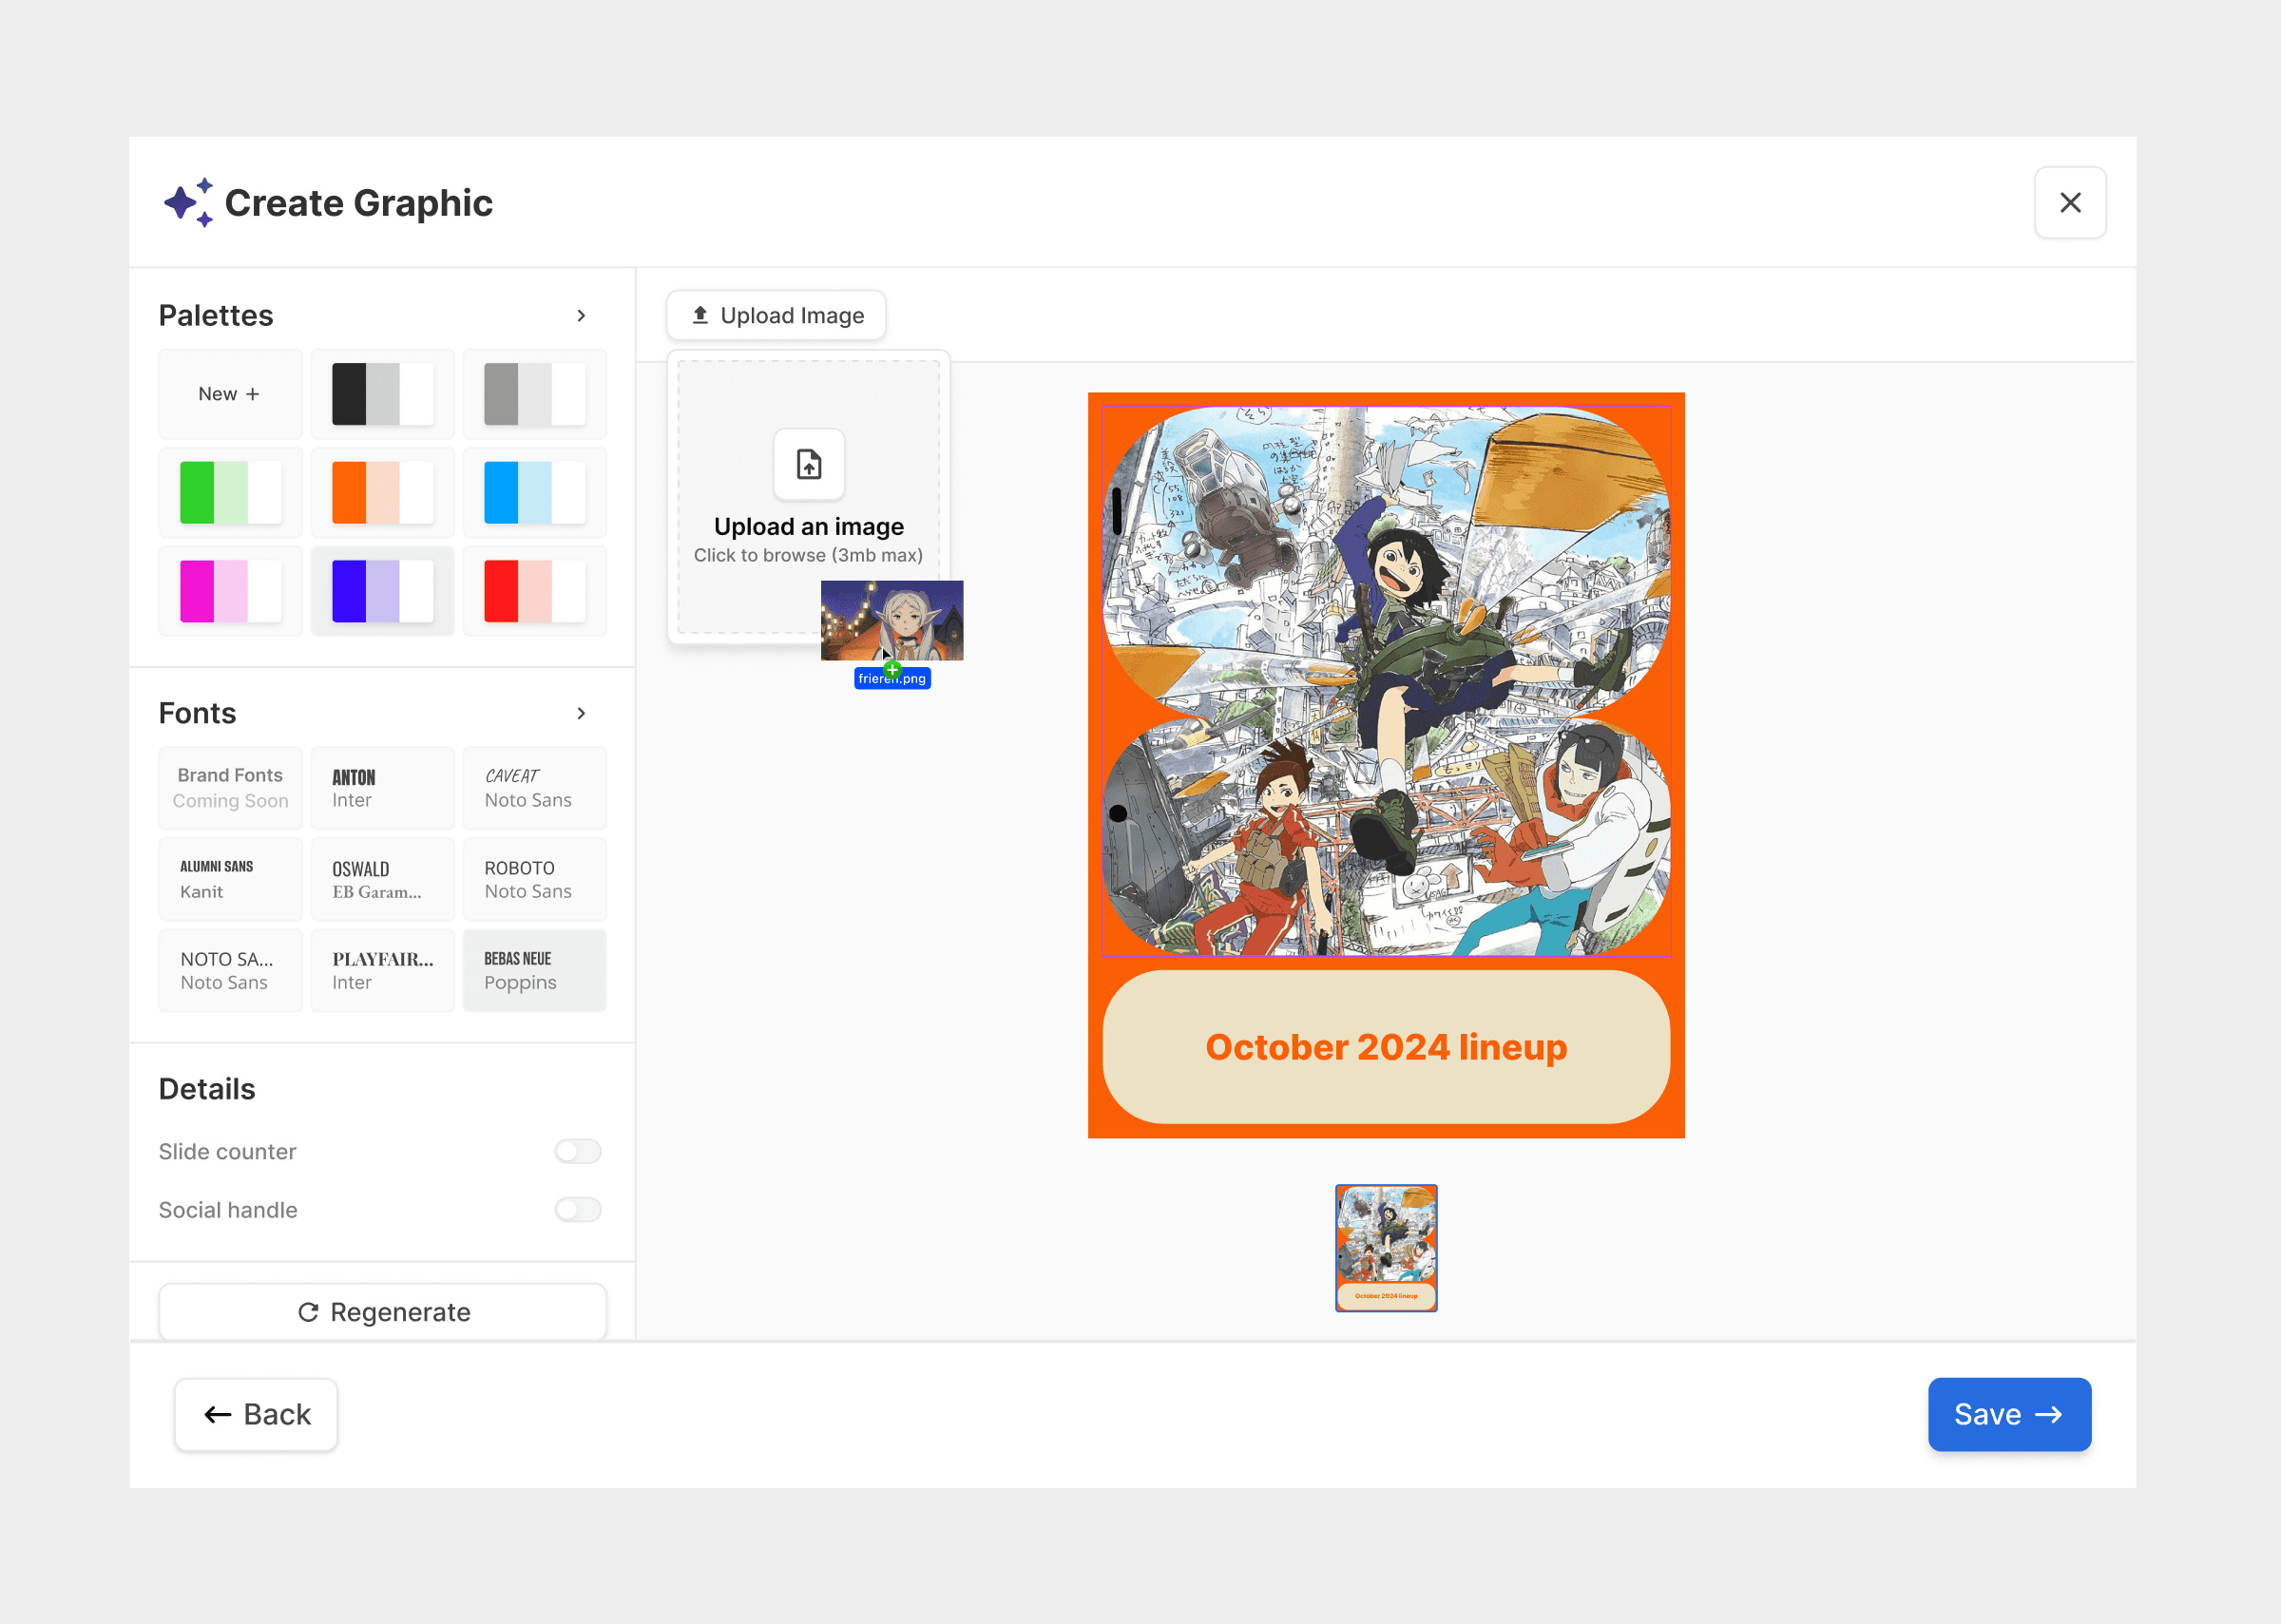Image resolution: width=2281 pixels, height=1624 pixels.
Task: Choose the Bebas Neue Poppins font pair
Action: [x=534, y=970]
